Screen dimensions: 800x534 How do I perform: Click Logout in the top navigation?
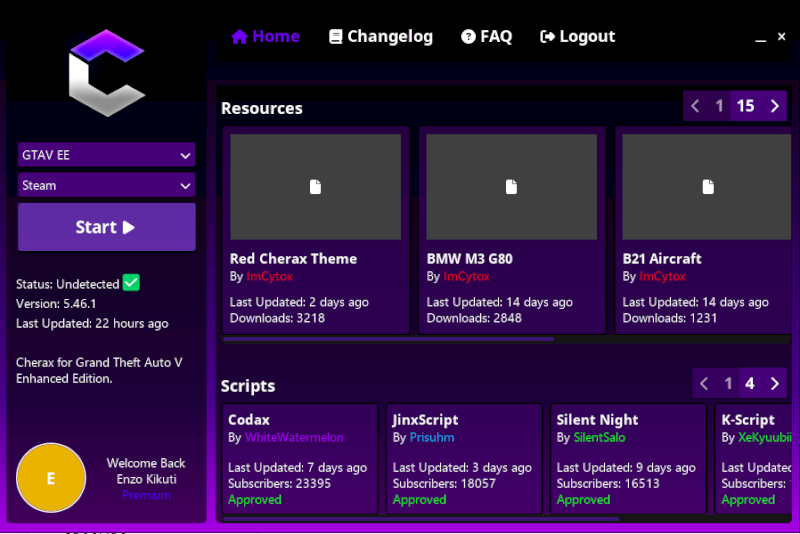click(577, 37)
